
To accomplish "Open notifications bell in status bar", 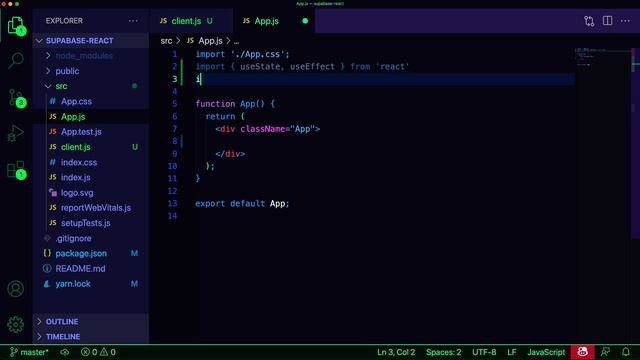I will tap(626, 352).
